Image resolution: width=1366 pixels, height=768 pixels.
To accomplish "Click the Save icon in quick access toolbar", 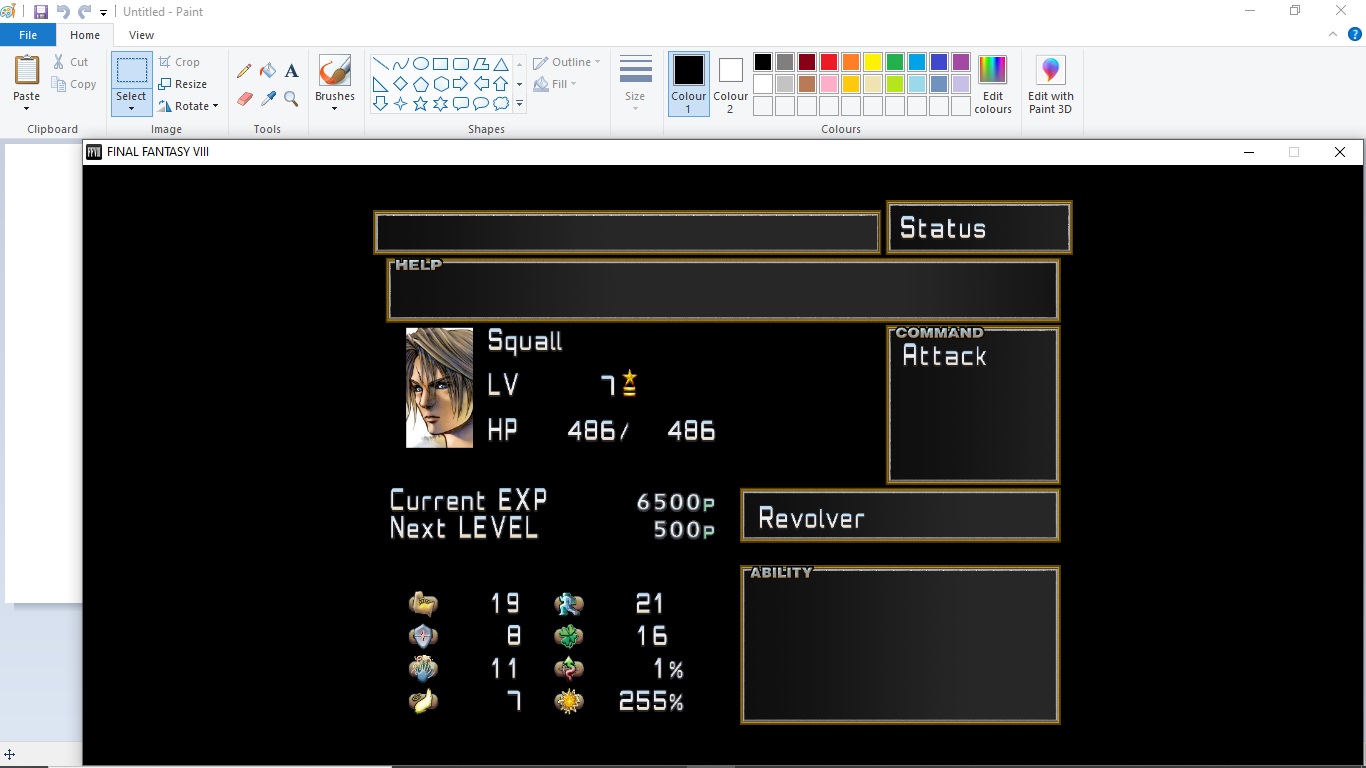I will point(41,12).
